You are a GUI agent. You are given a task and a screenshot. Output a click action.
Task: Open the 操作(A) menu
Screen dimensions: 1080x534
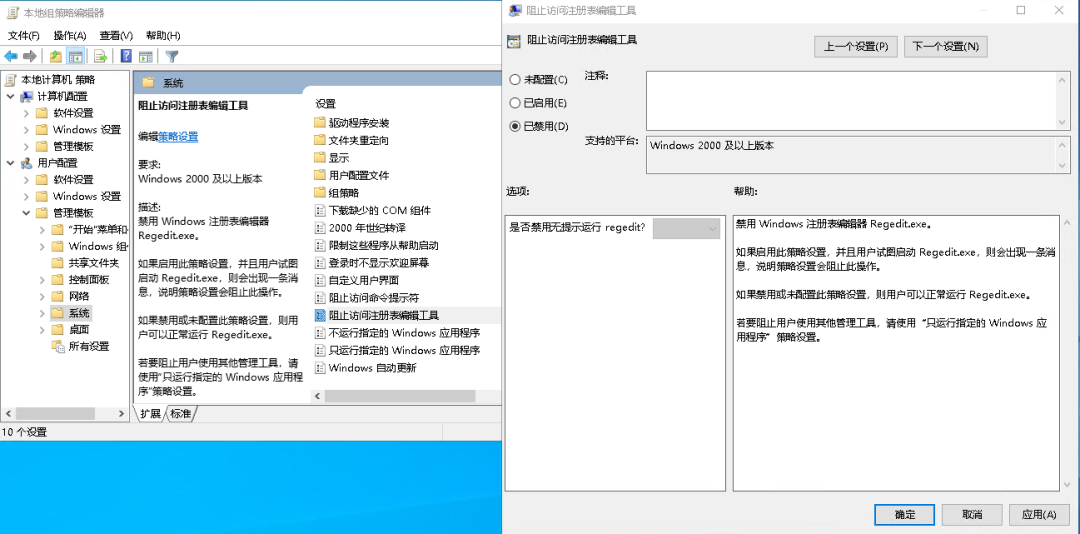(x=70, y=35)
